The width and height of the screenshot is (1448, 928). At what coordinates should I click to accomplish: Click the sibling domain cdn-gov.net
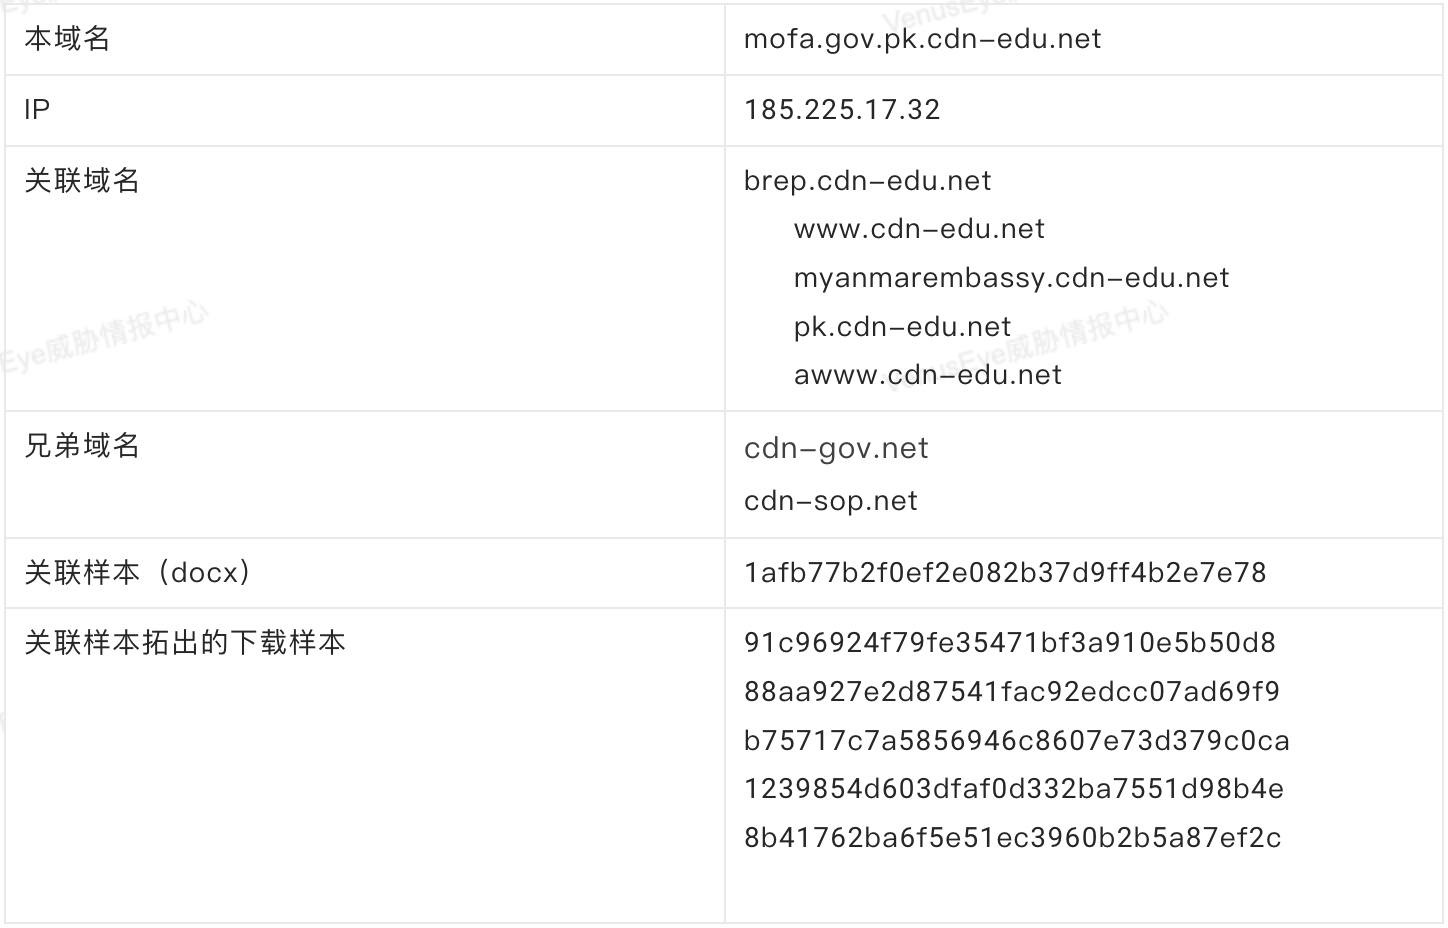point(836,448)
